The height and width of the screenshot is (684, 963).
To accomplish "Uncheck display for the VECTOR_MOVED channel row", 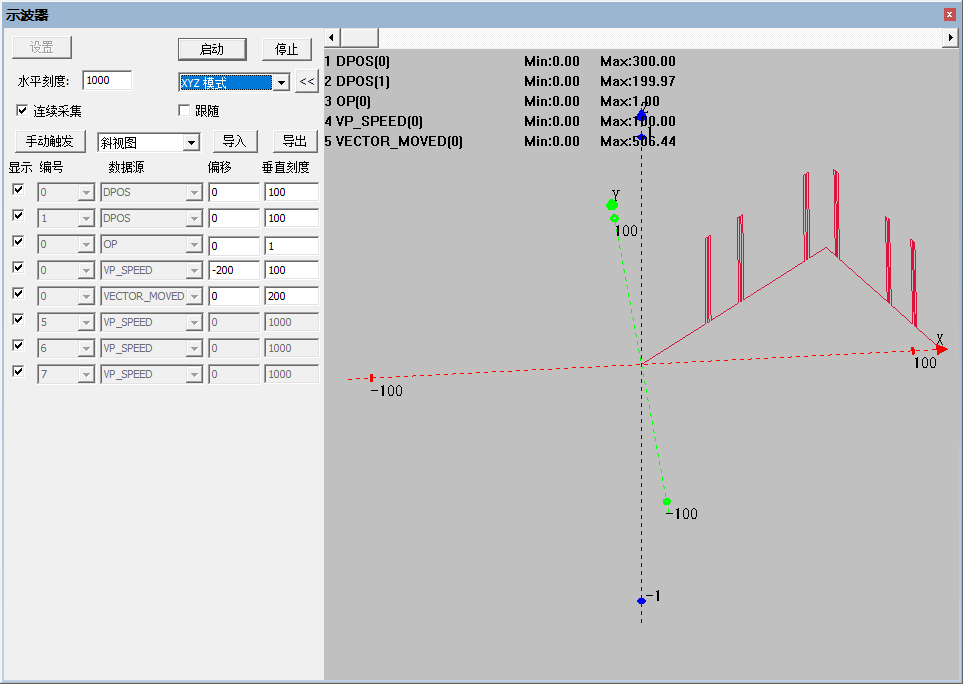I will 18,293.
